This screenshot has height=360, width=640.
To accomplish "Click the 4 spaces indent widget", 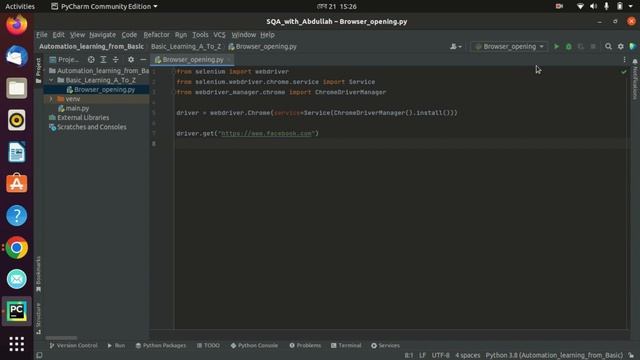I will pyautogui.click(x=467, y=355).
